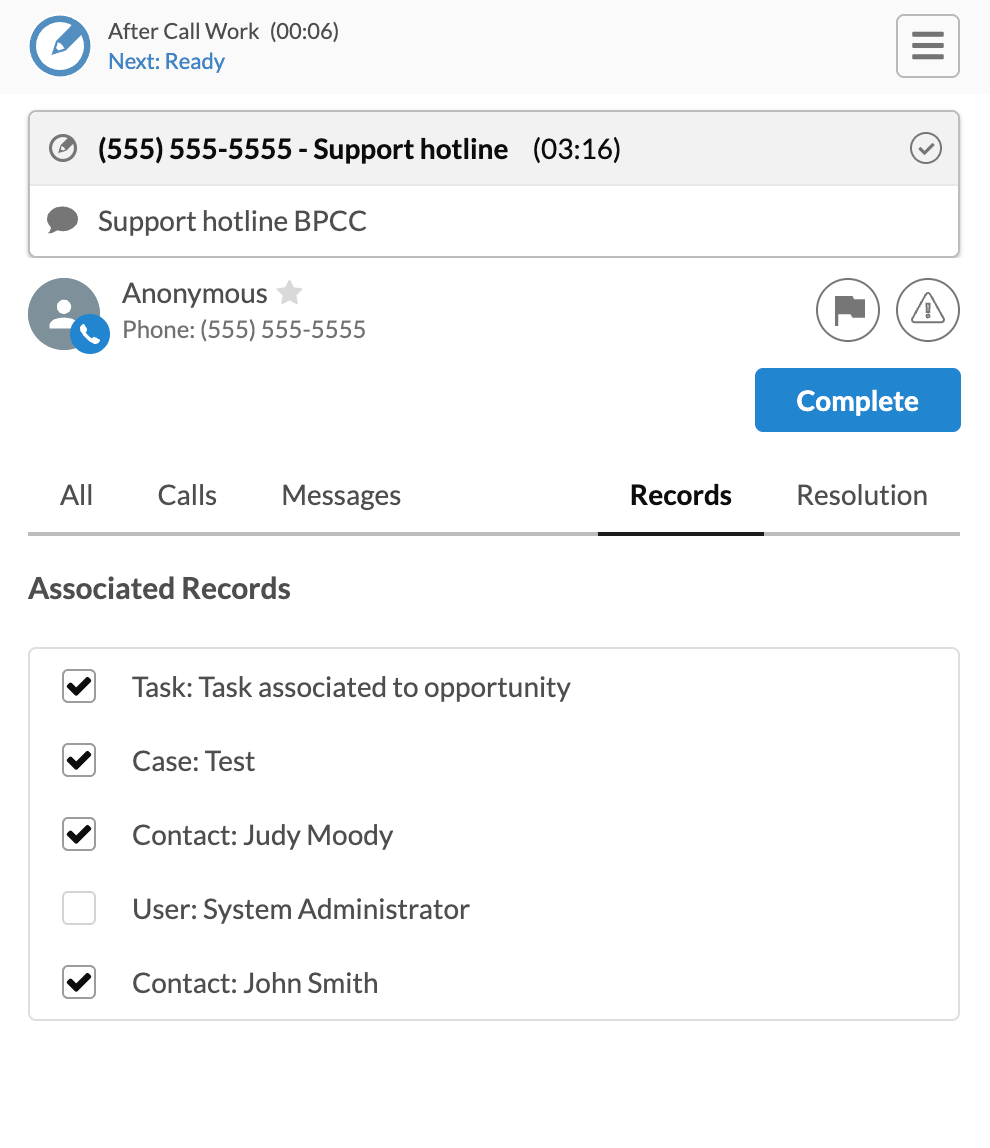990x1148 pixels.
Task: Open the hamburger navigation menu
Action: tap(927, 45)
